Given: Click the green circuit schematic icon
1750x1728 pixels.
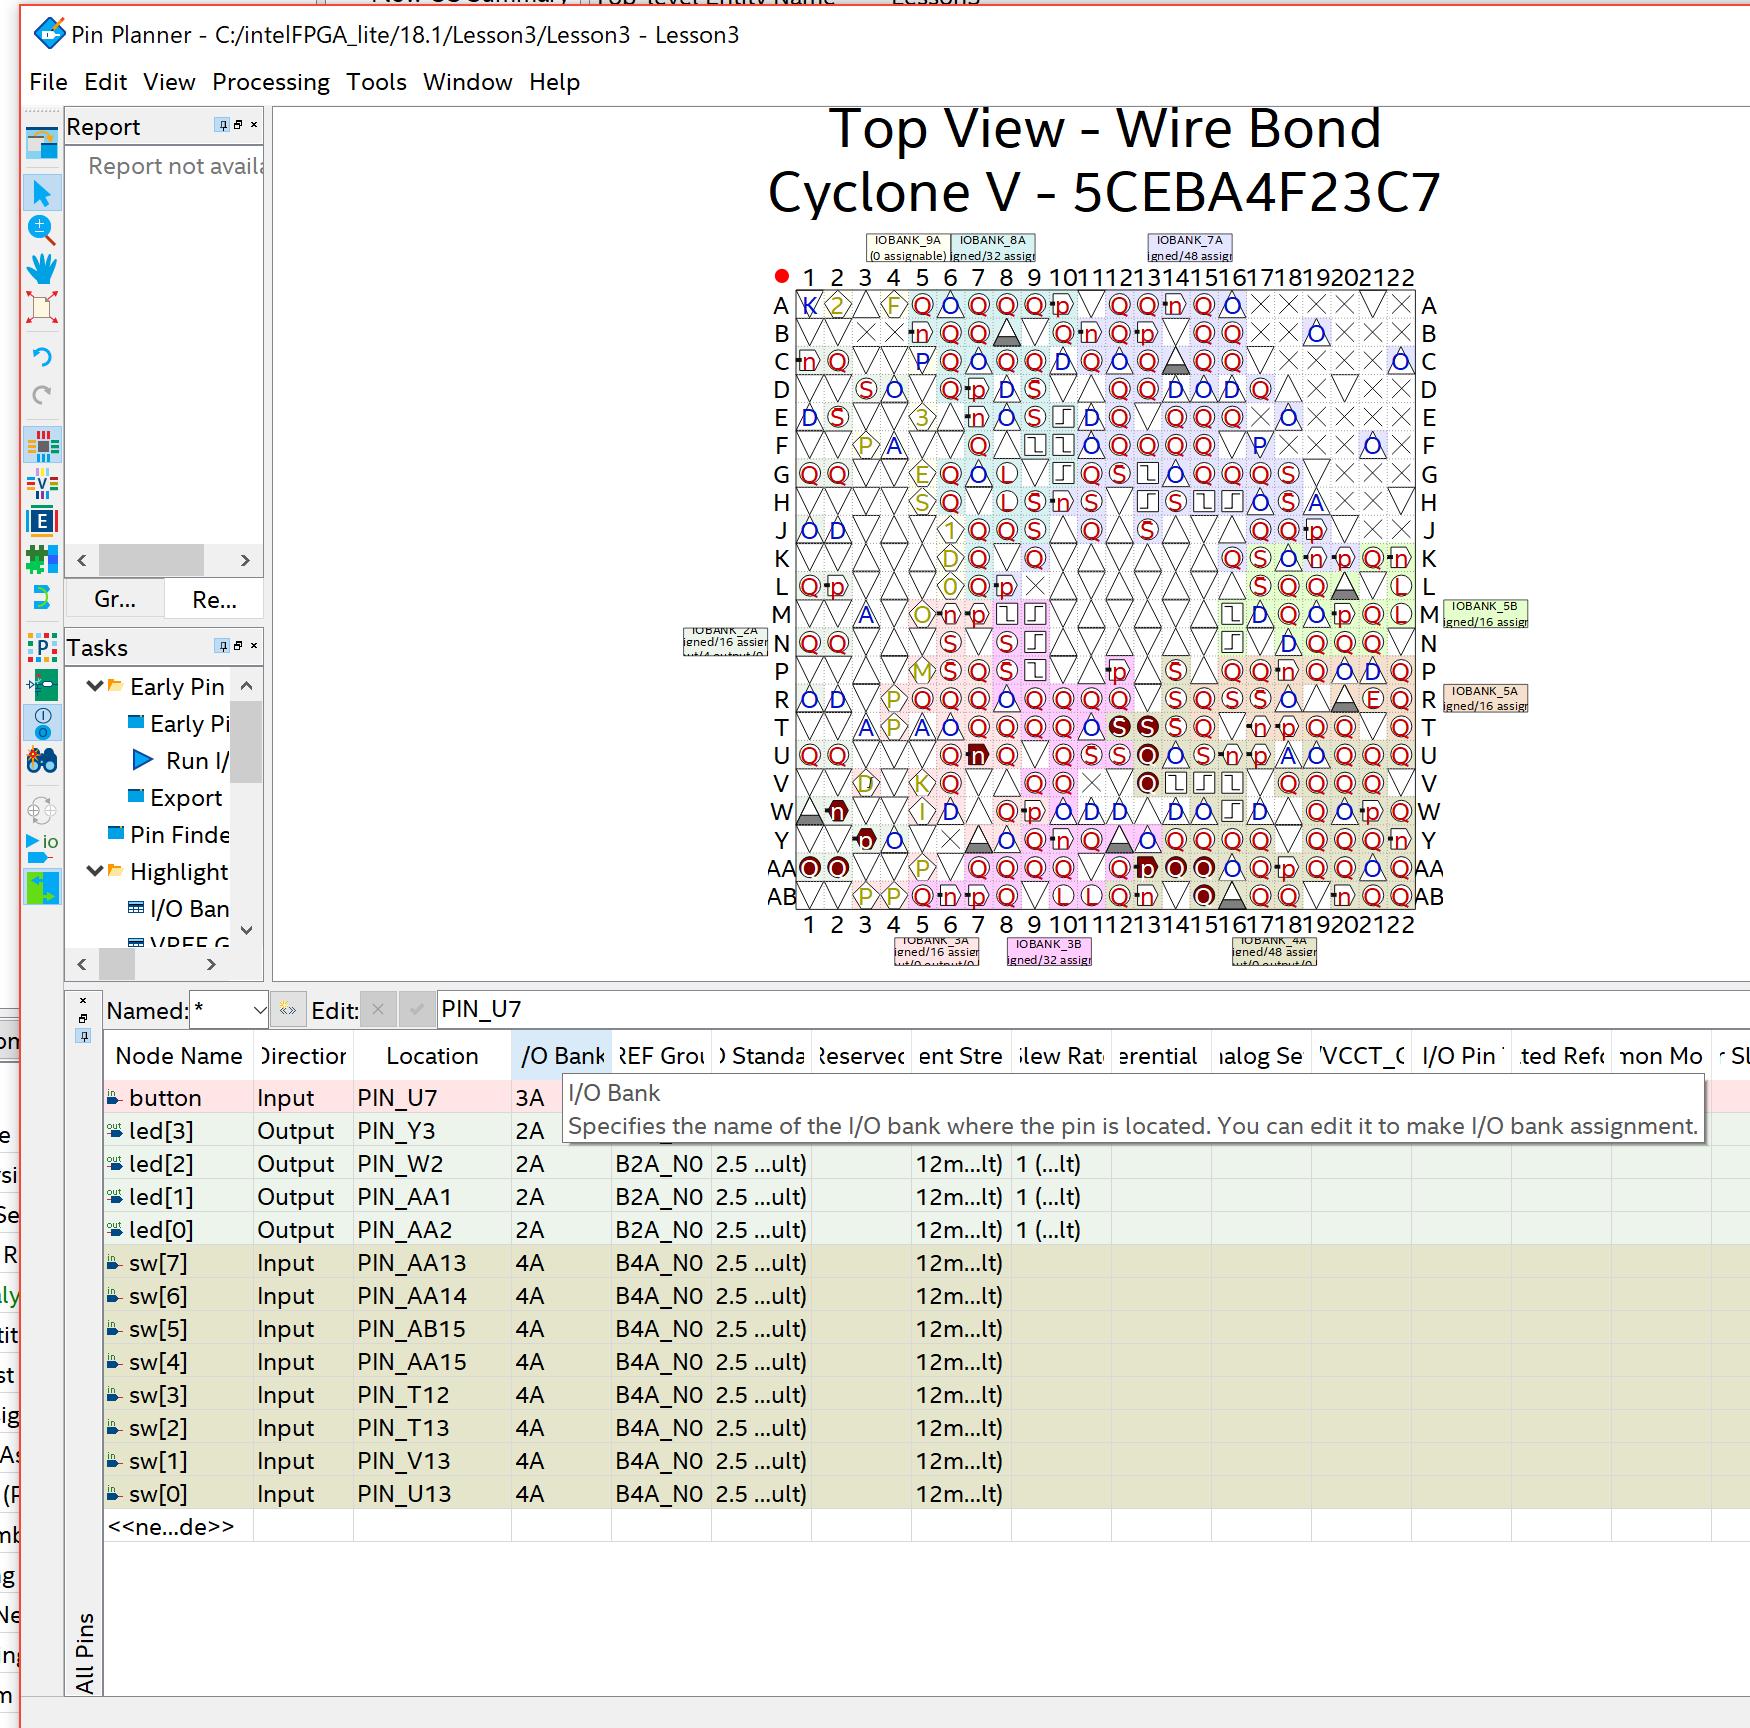Looking at the screenshot, I should click(x=41, y=685).
